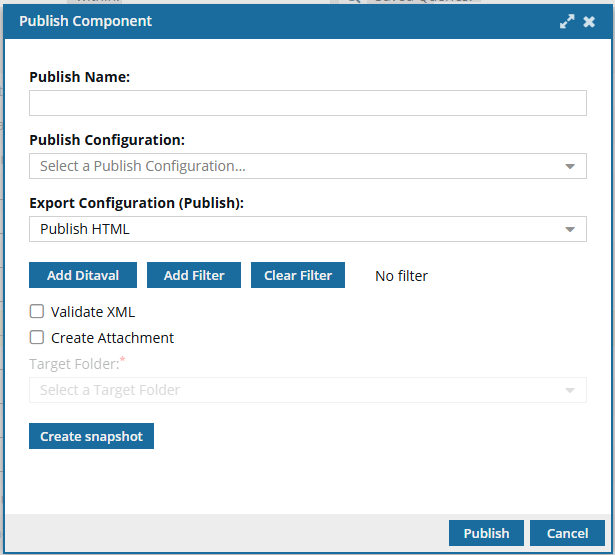615x555 pixels.
Task: Click the Add Filter button
Action: [x=194, y=275]
